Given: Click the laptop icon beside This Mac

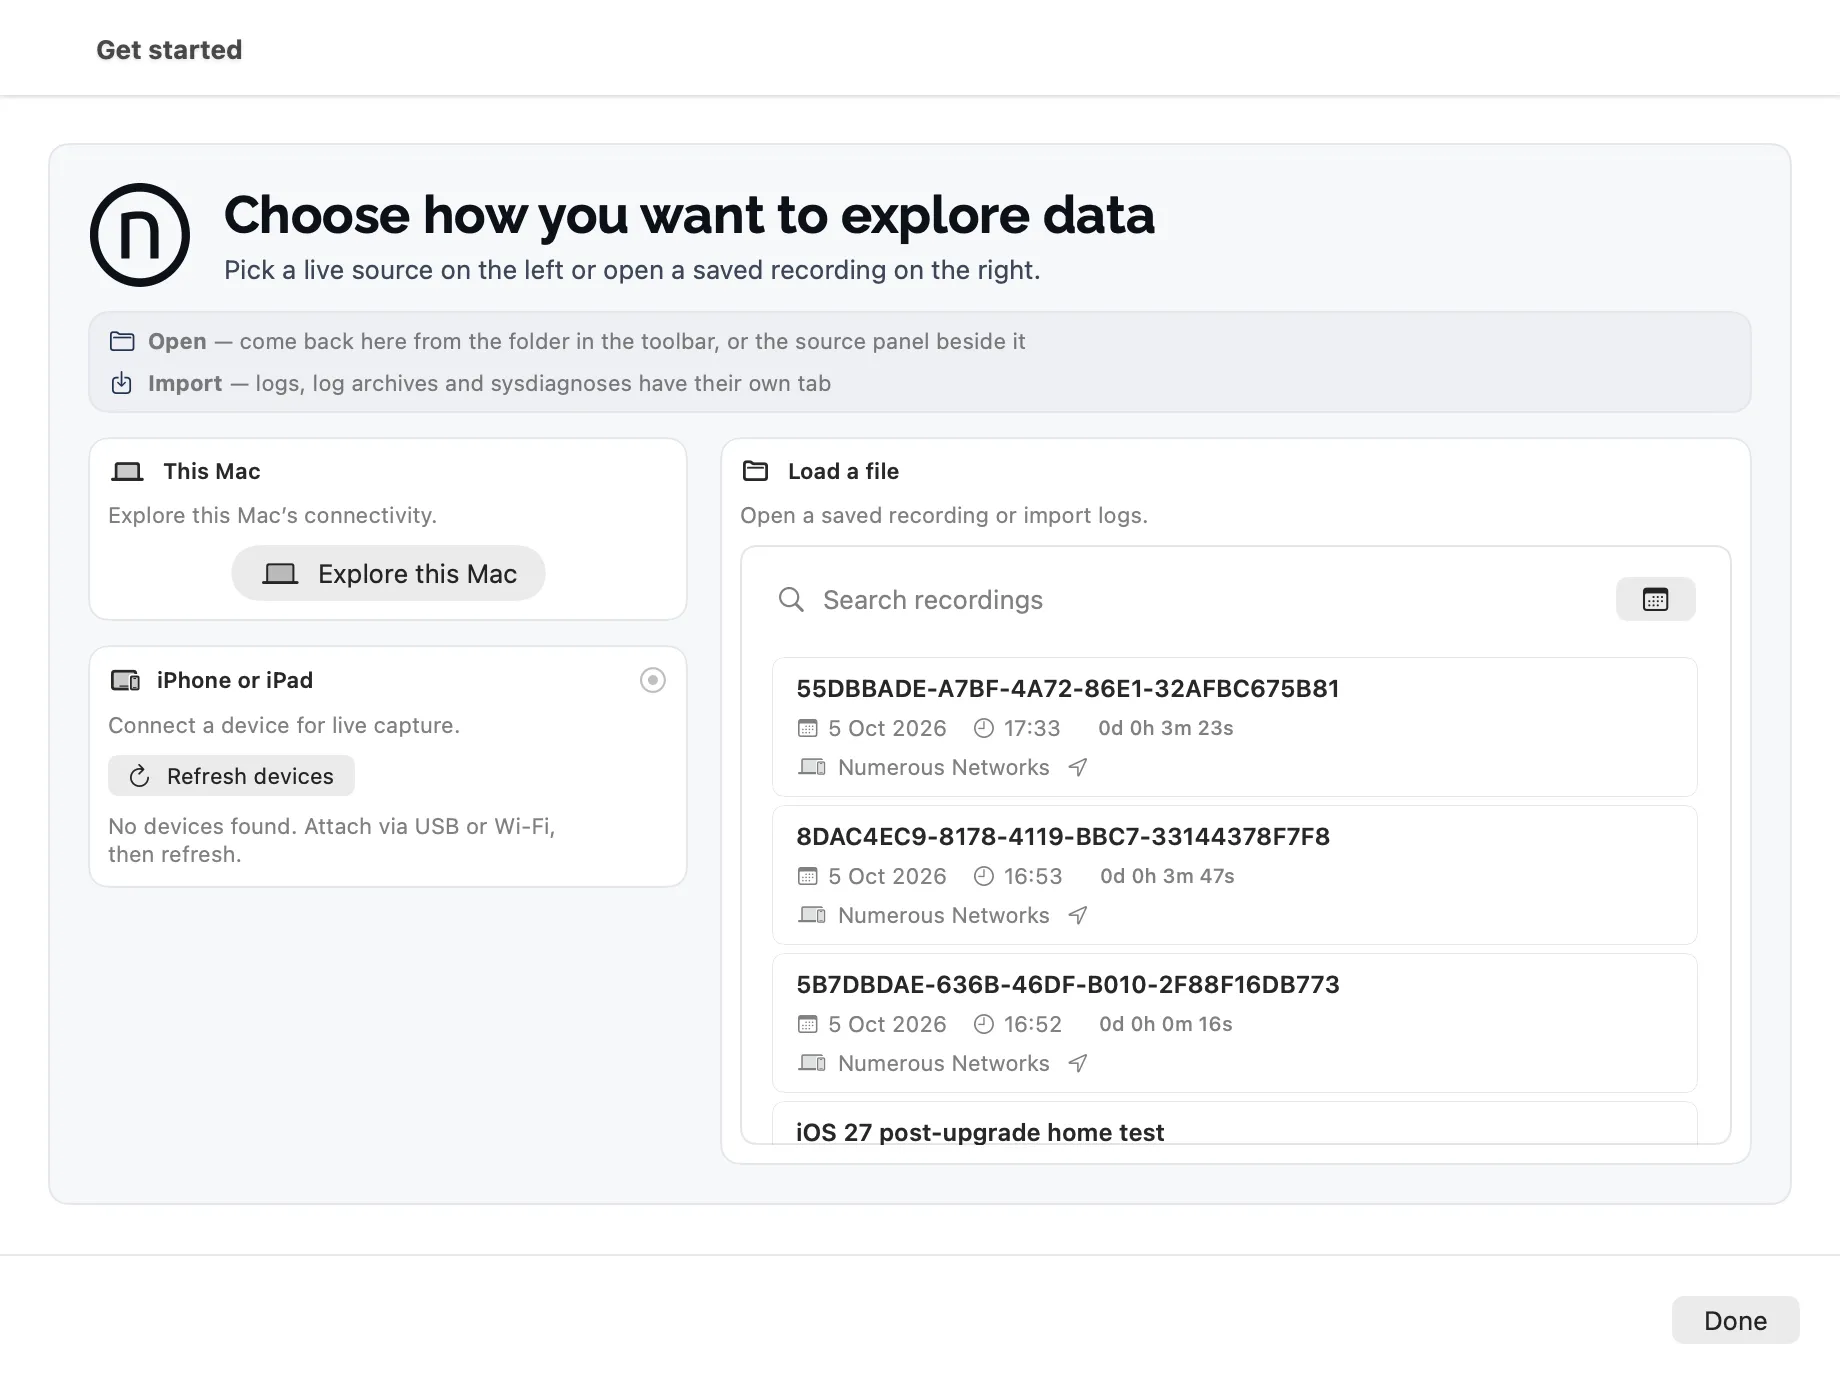Looking at the screenshot, I should click(x=127, y=471).
